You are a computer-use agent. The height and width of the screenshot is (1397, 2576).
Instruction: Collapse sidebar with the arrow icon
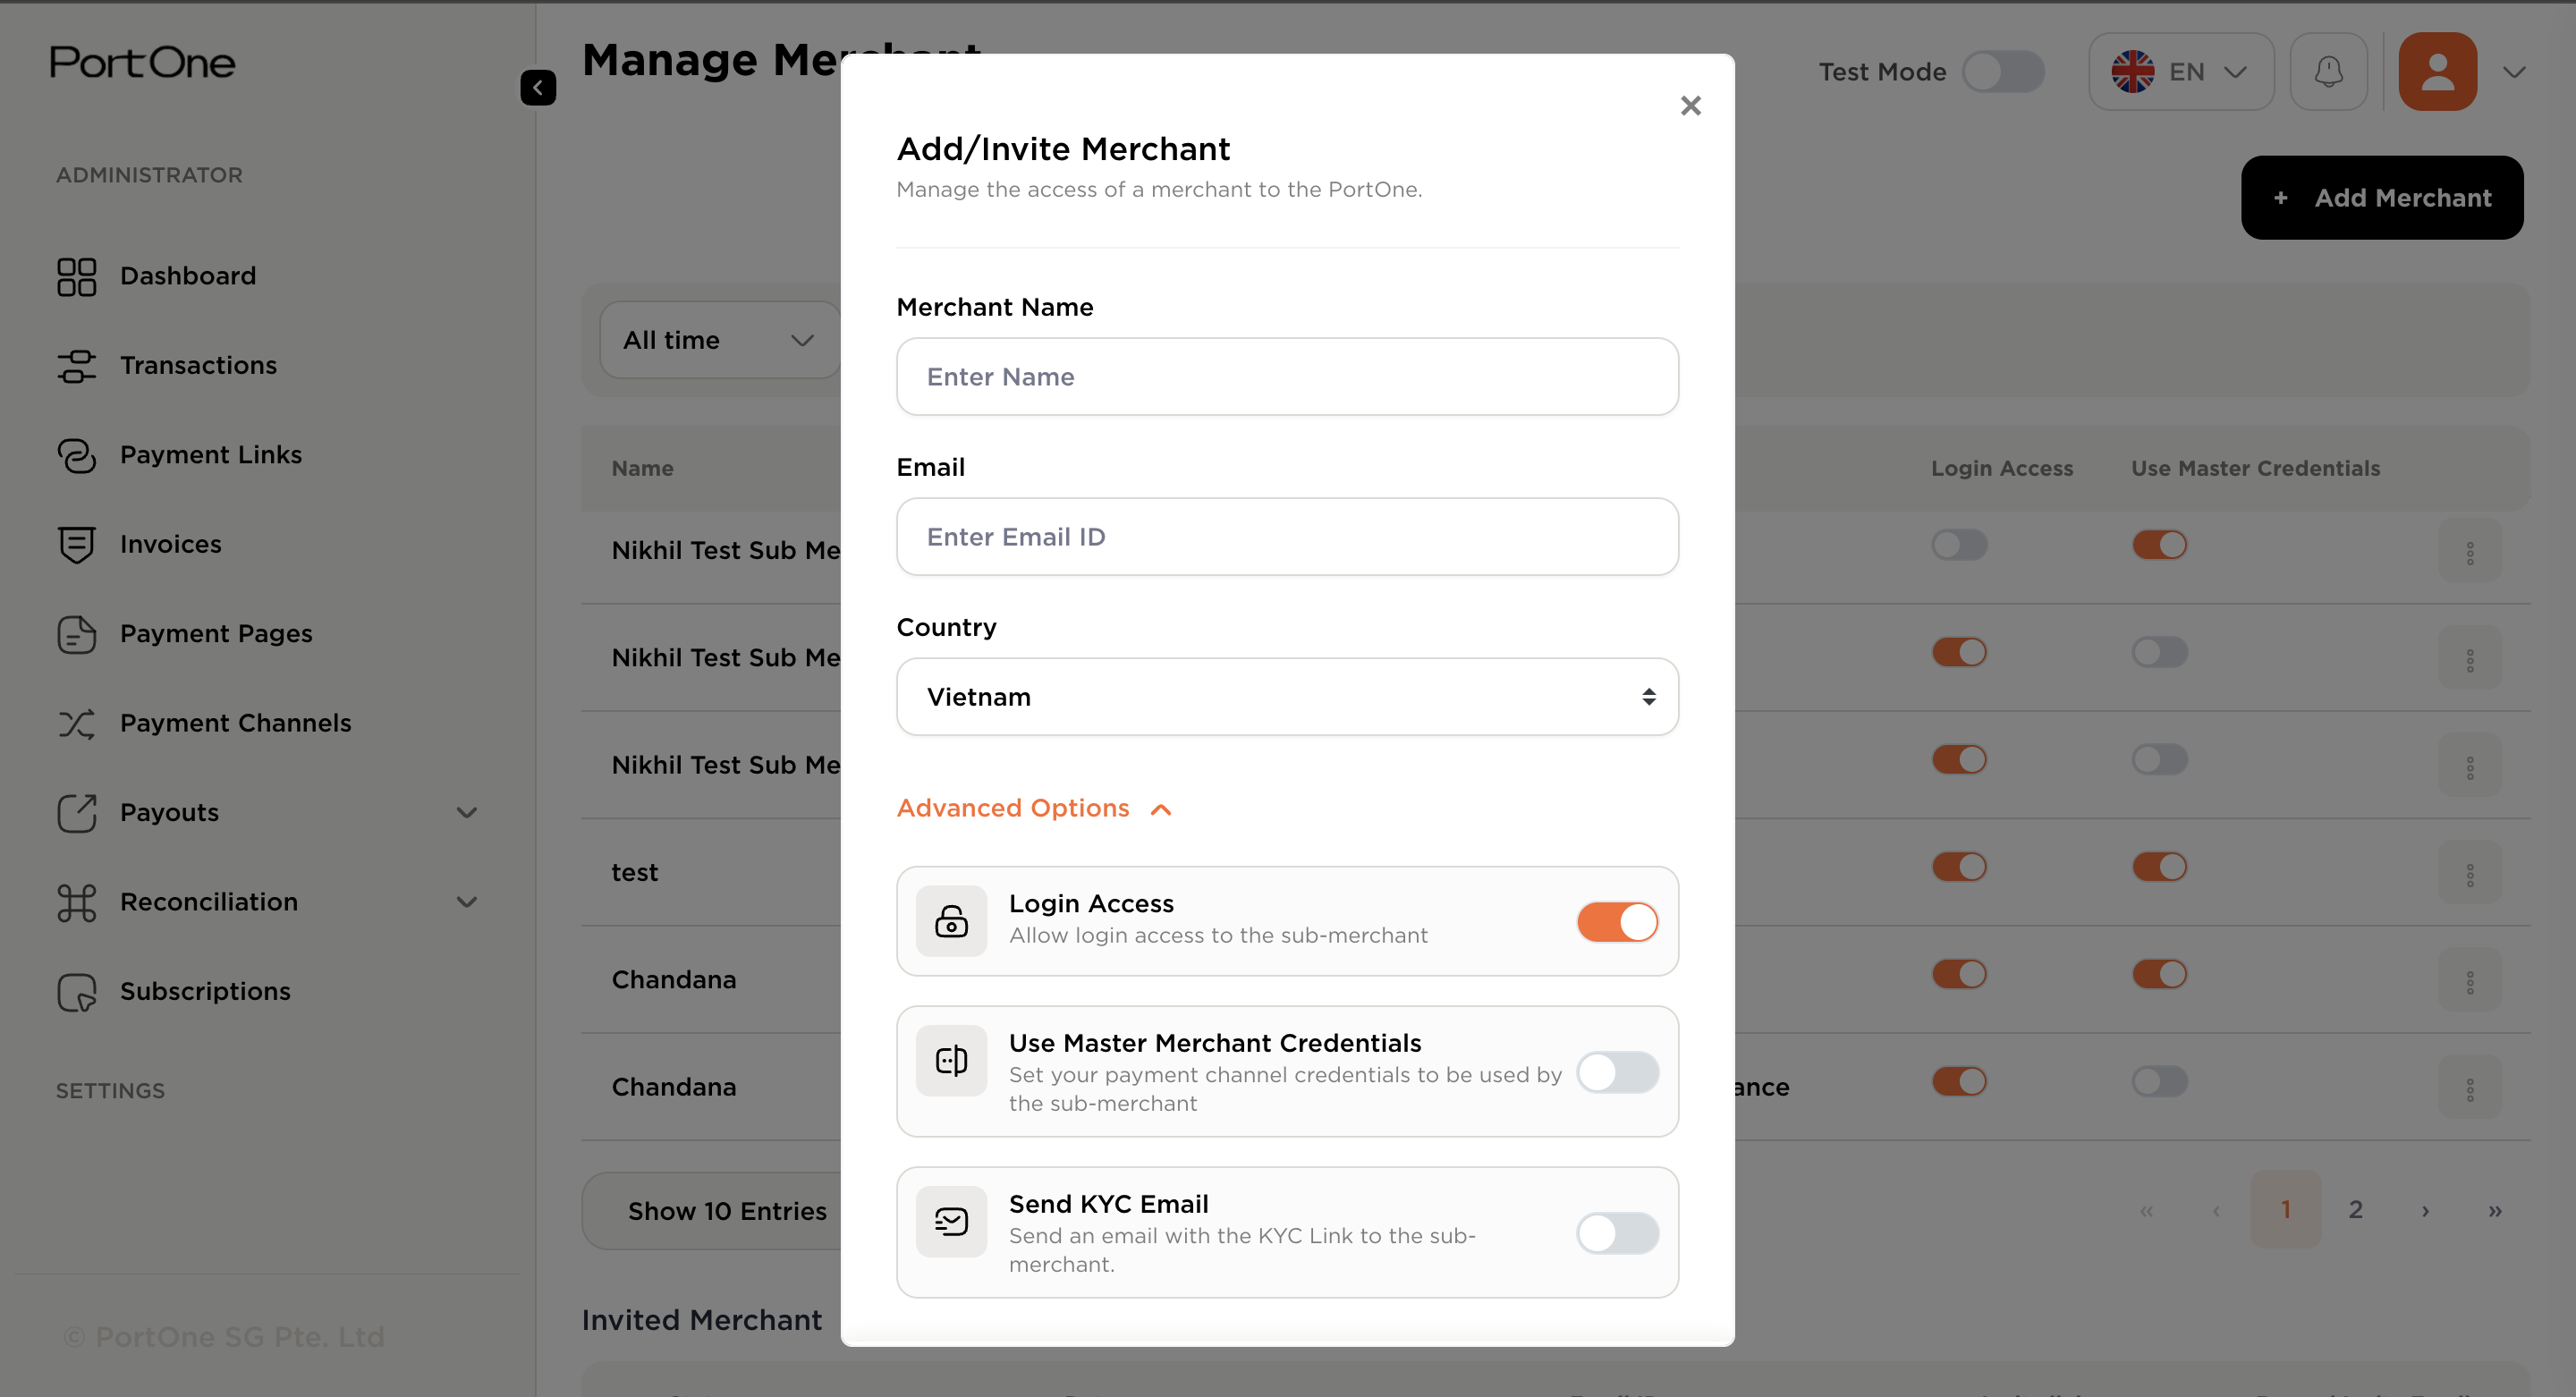click(538, 88)
